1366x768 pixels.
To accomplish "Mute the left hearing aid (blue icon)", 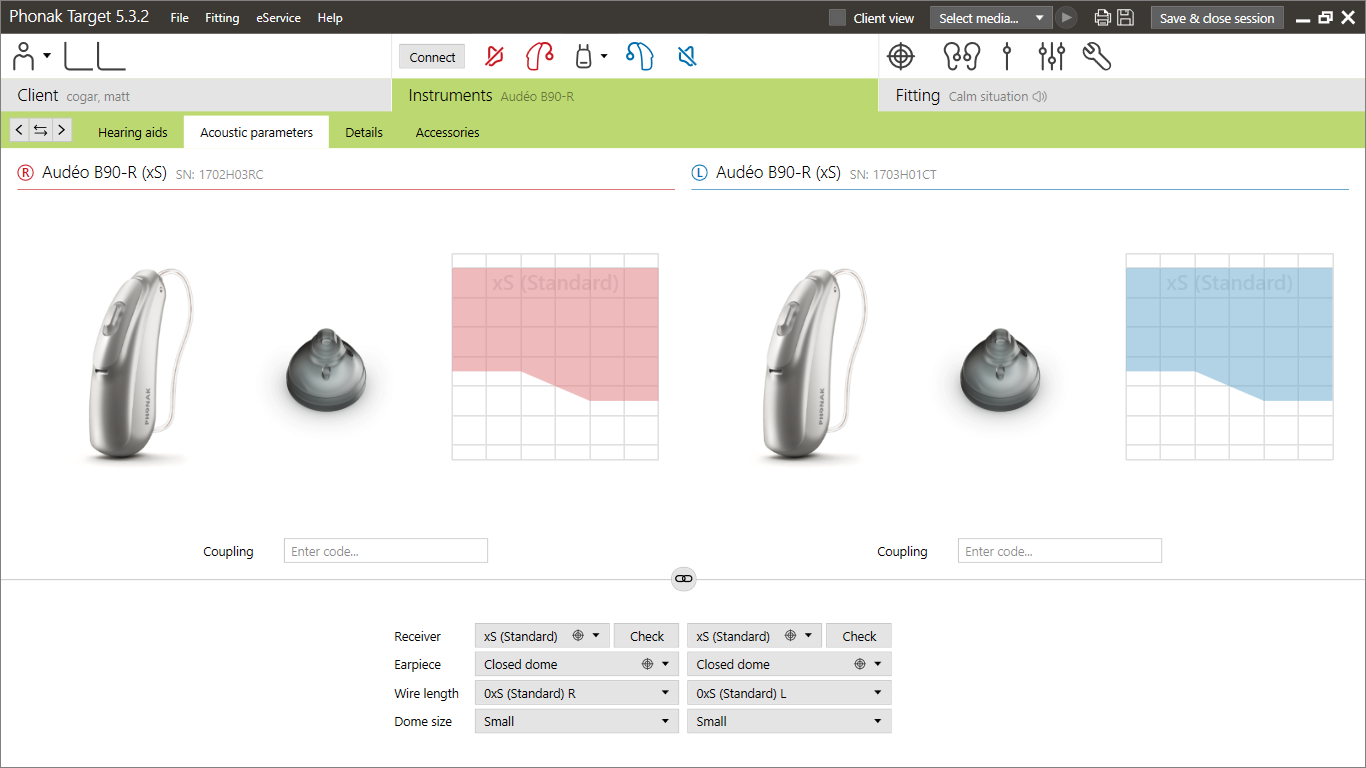I will pyautogui.click(x=687, y=56).
